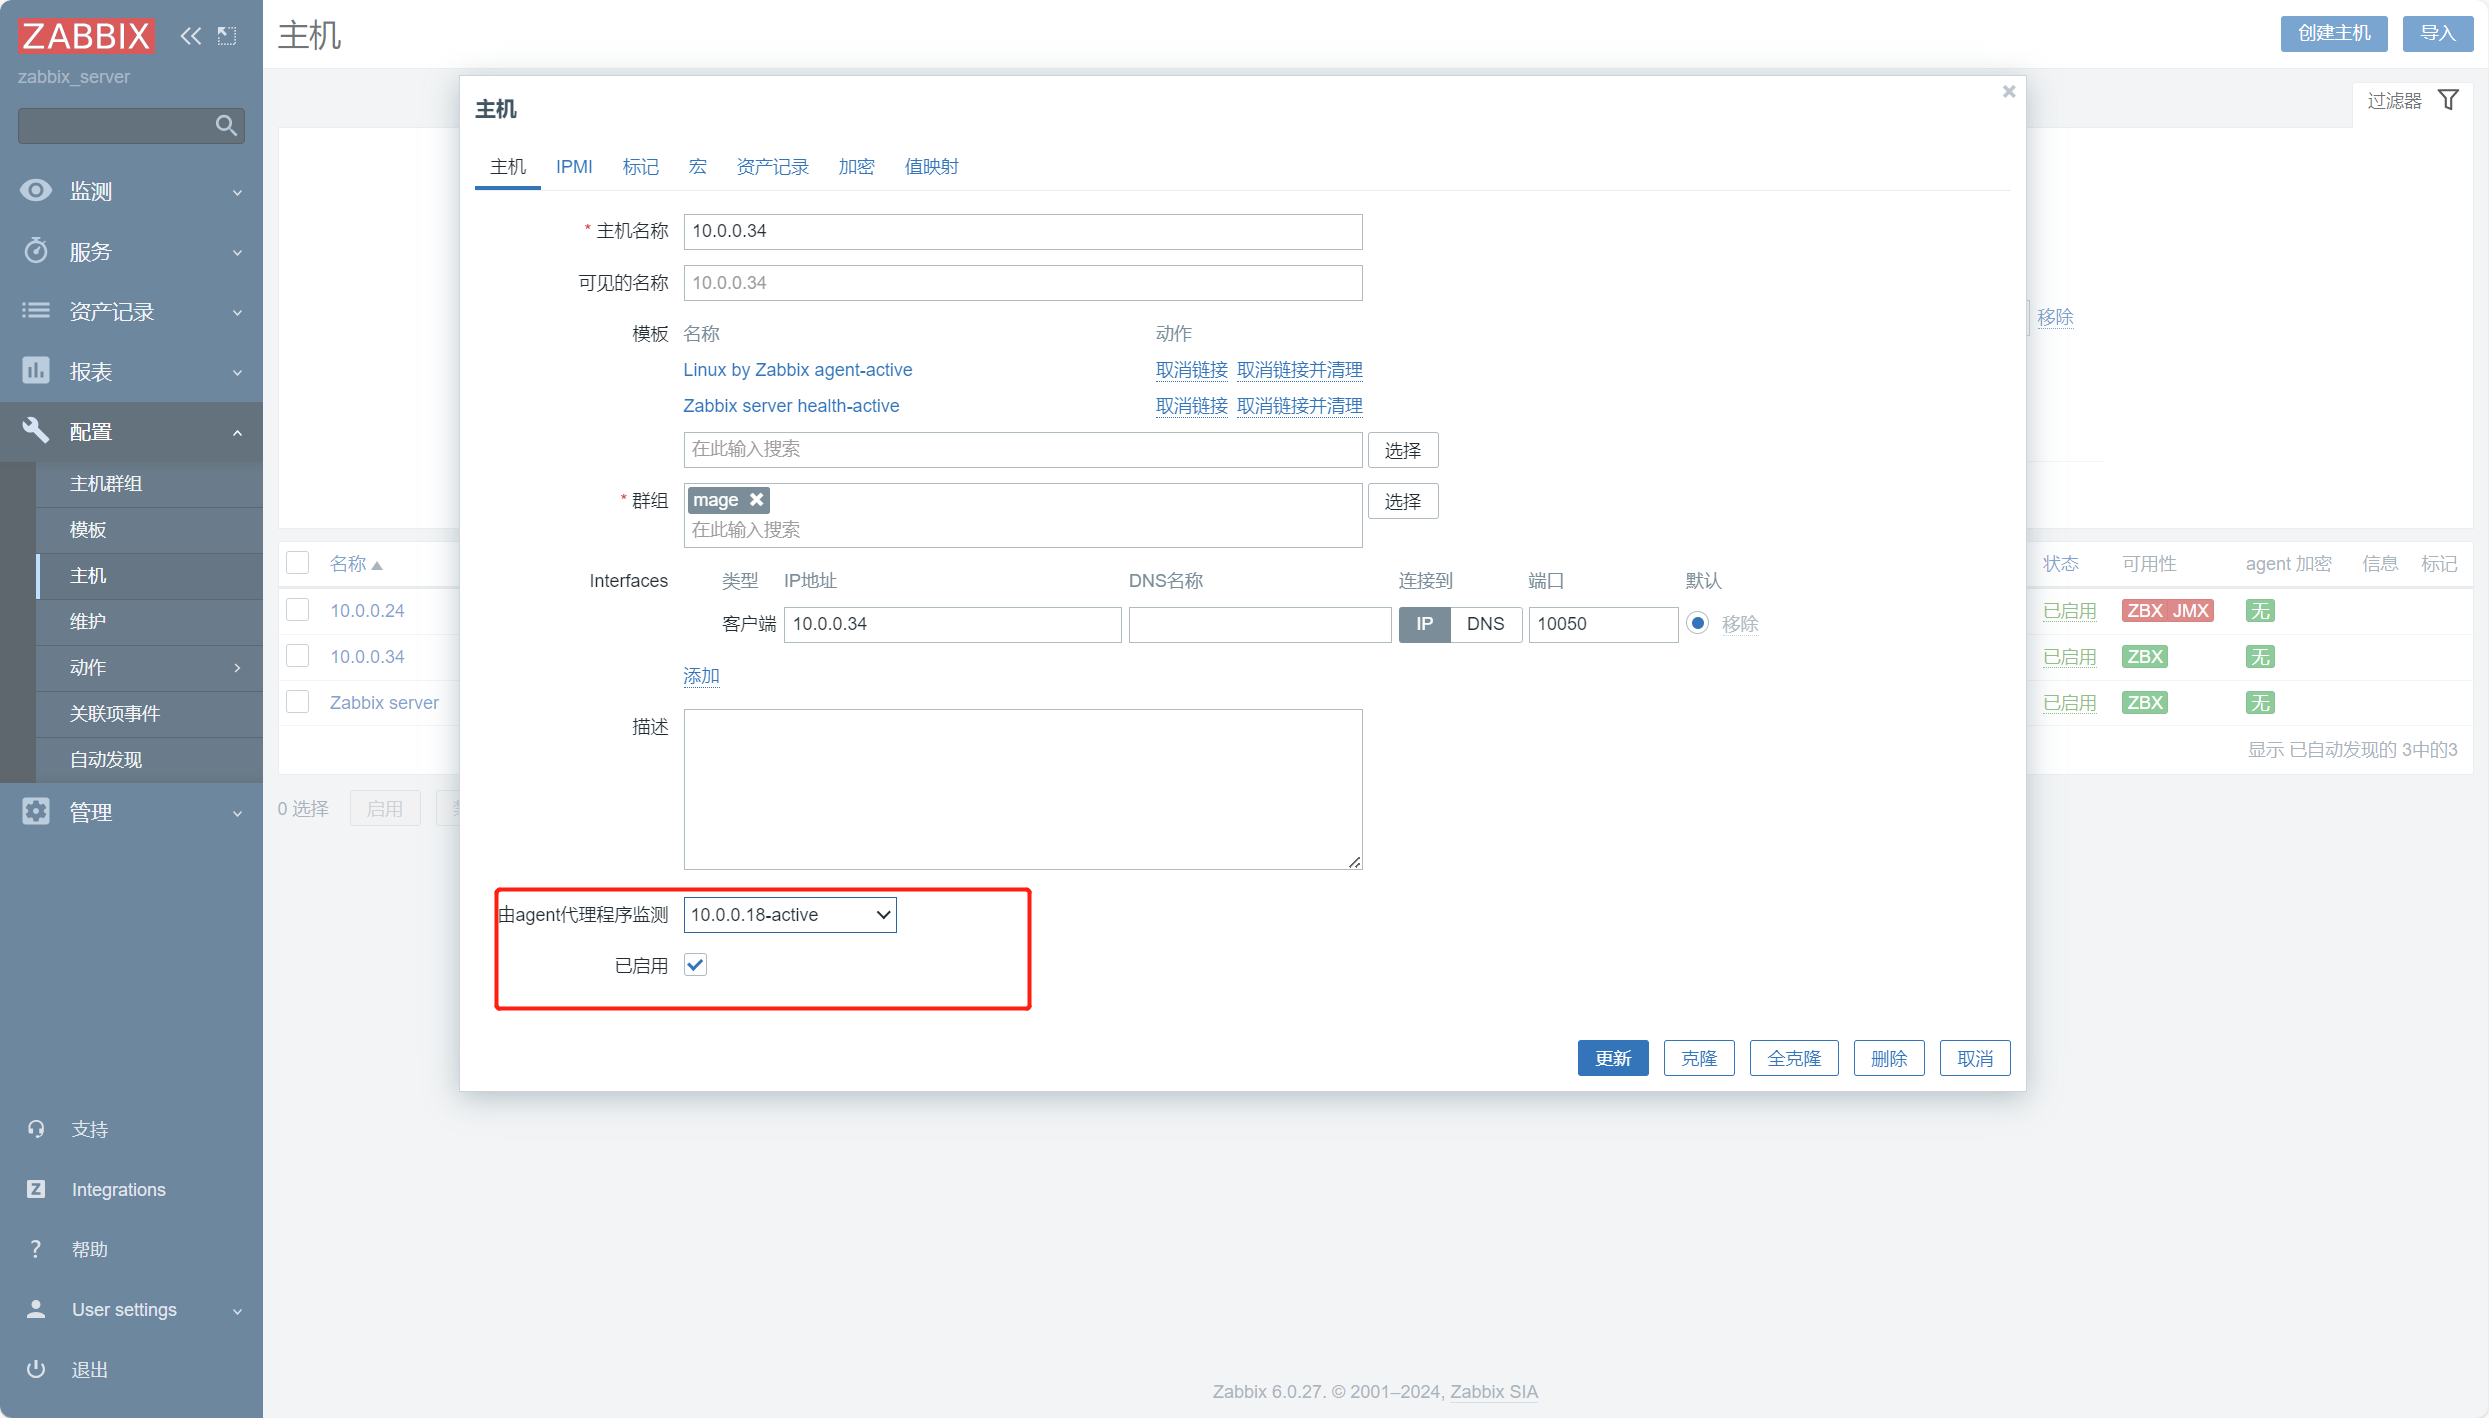2489x1418 pixels.
Task: Click into the 描述 description text area
Action: (x=1022, y=789)
